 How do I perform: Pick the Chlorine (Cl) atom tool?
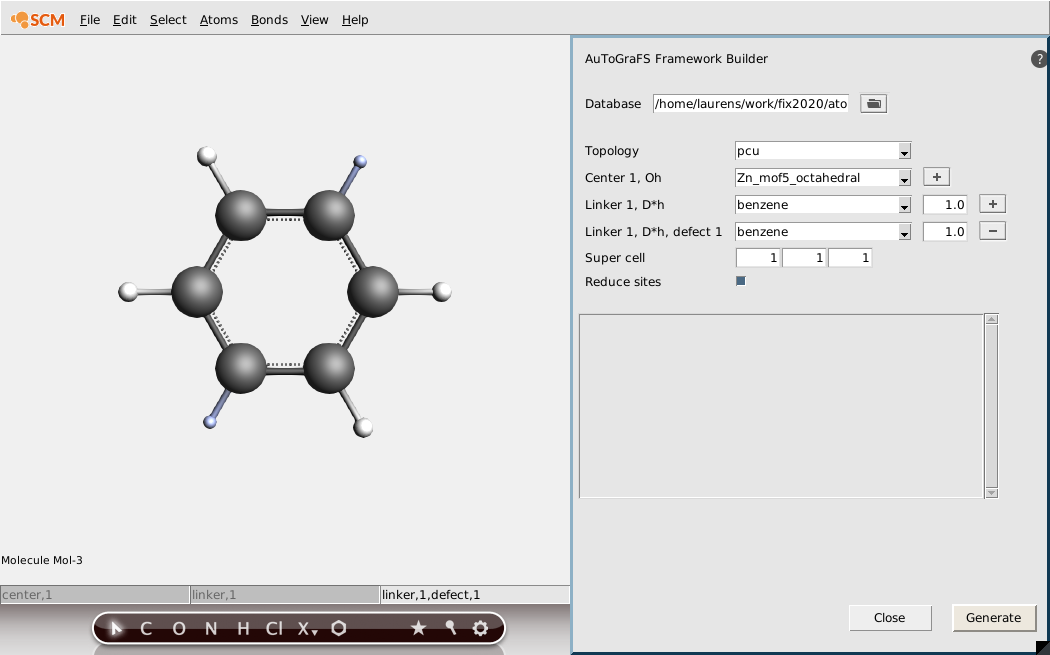275,628
